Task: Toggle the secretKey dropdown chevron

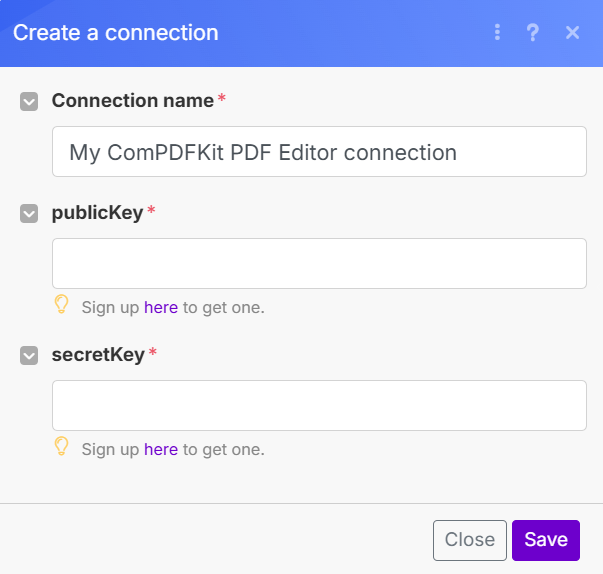Action: (29, 355)
